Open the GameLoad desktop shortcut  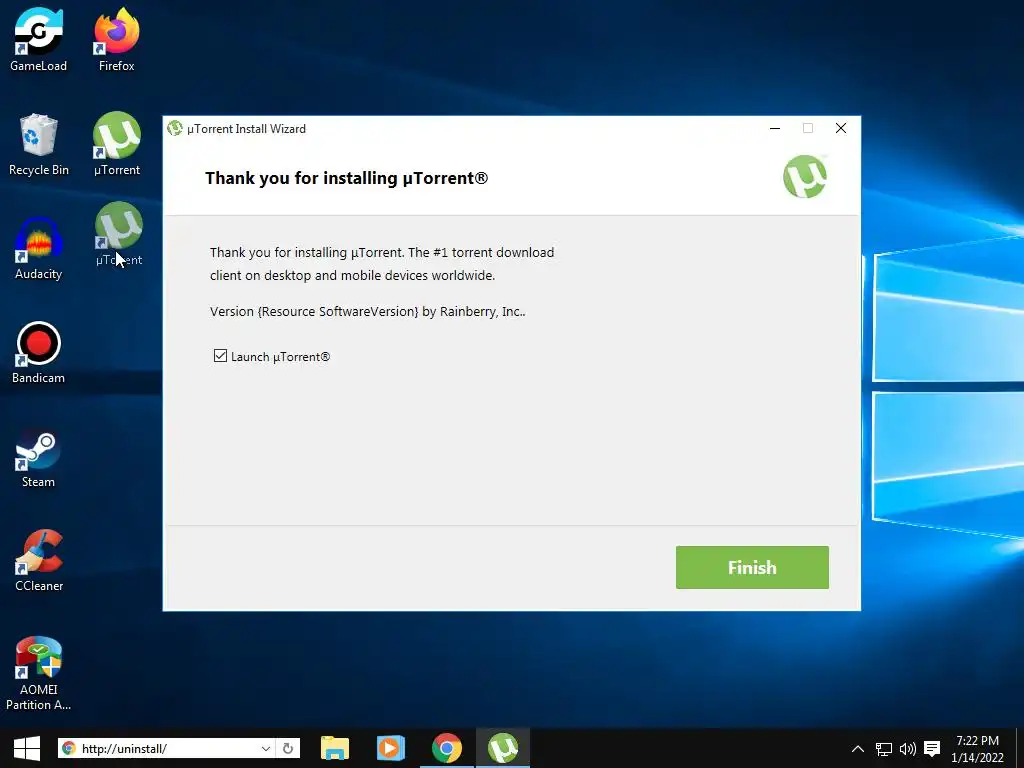click(39, 39)
